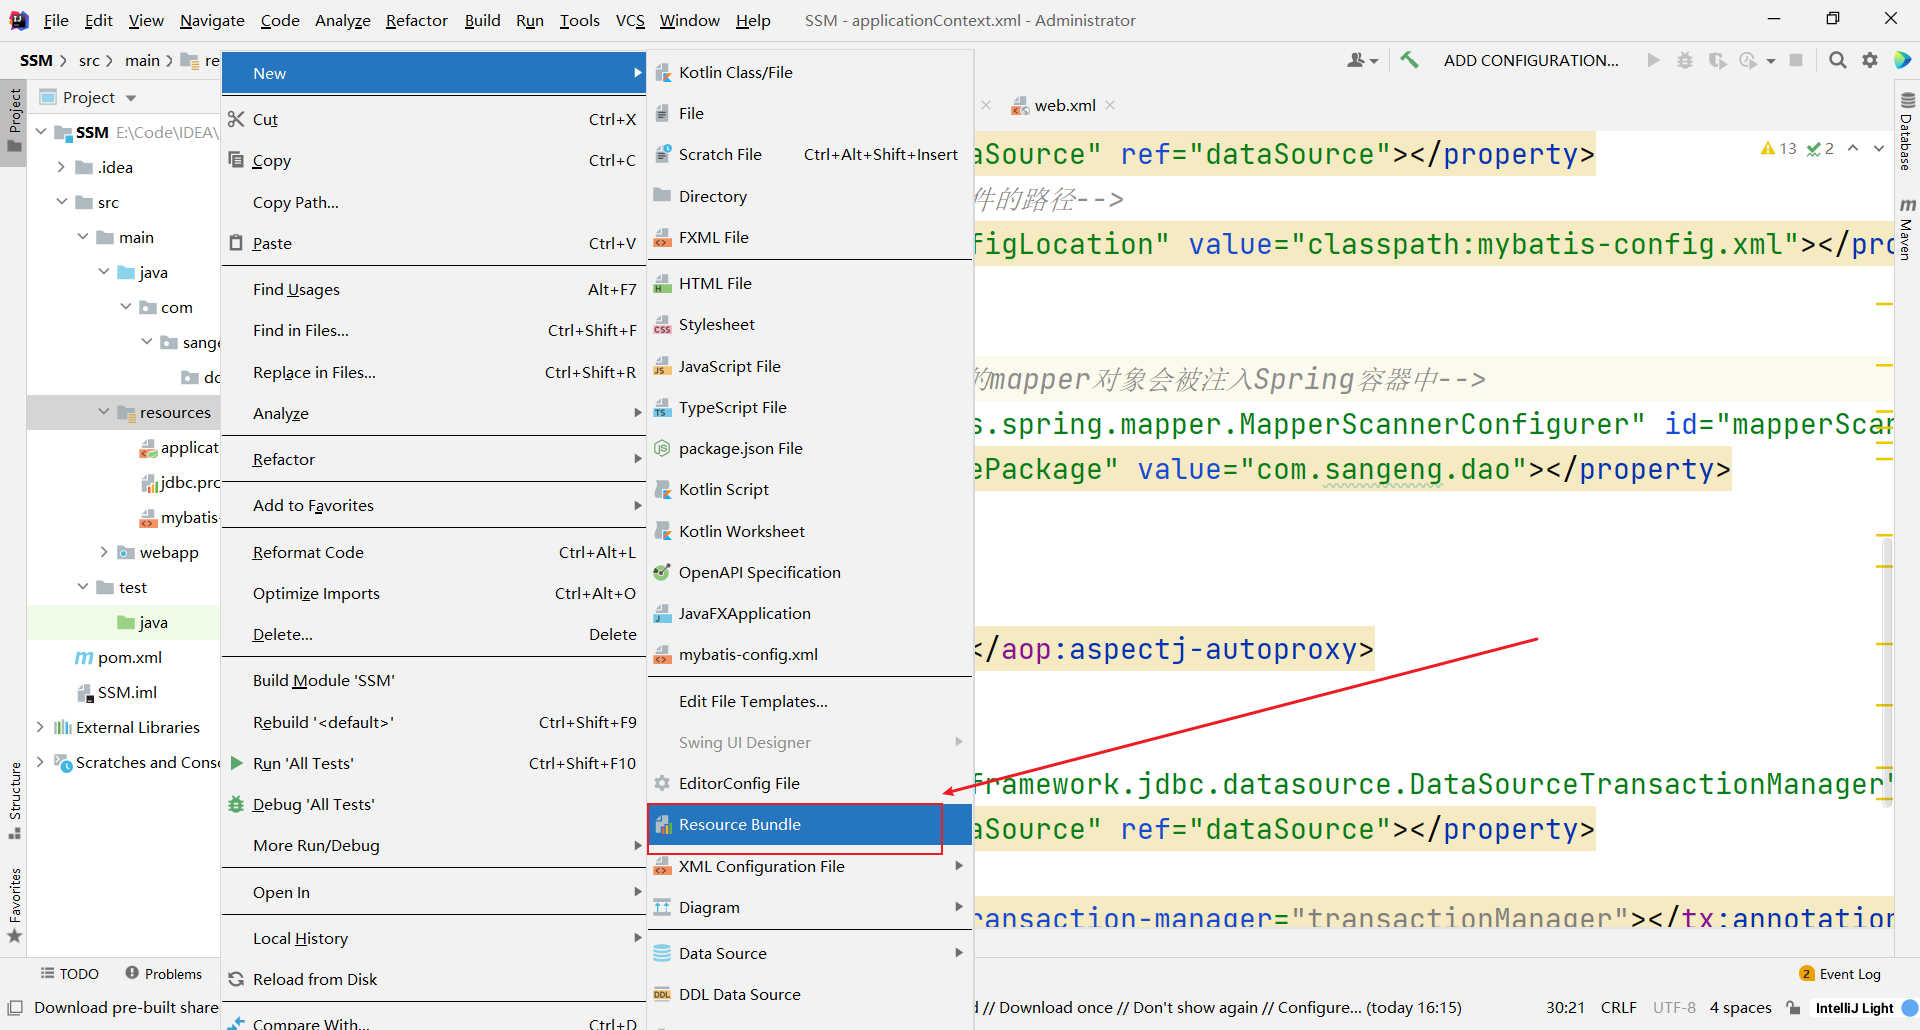Click Reformat Code menu entry

tap(433, 552)
